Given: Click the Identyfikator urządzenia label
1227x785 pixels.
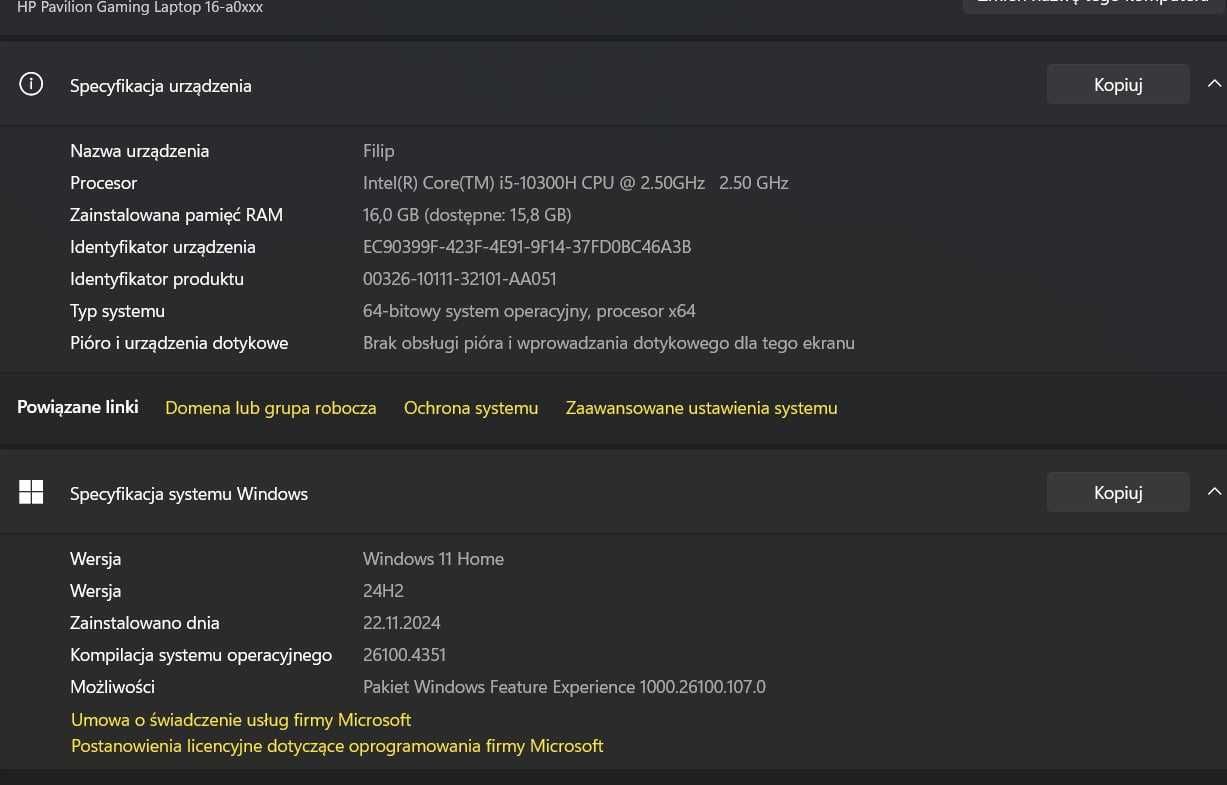Looking at the screenshot, I should pyautogui.click(x=163, y=247).
